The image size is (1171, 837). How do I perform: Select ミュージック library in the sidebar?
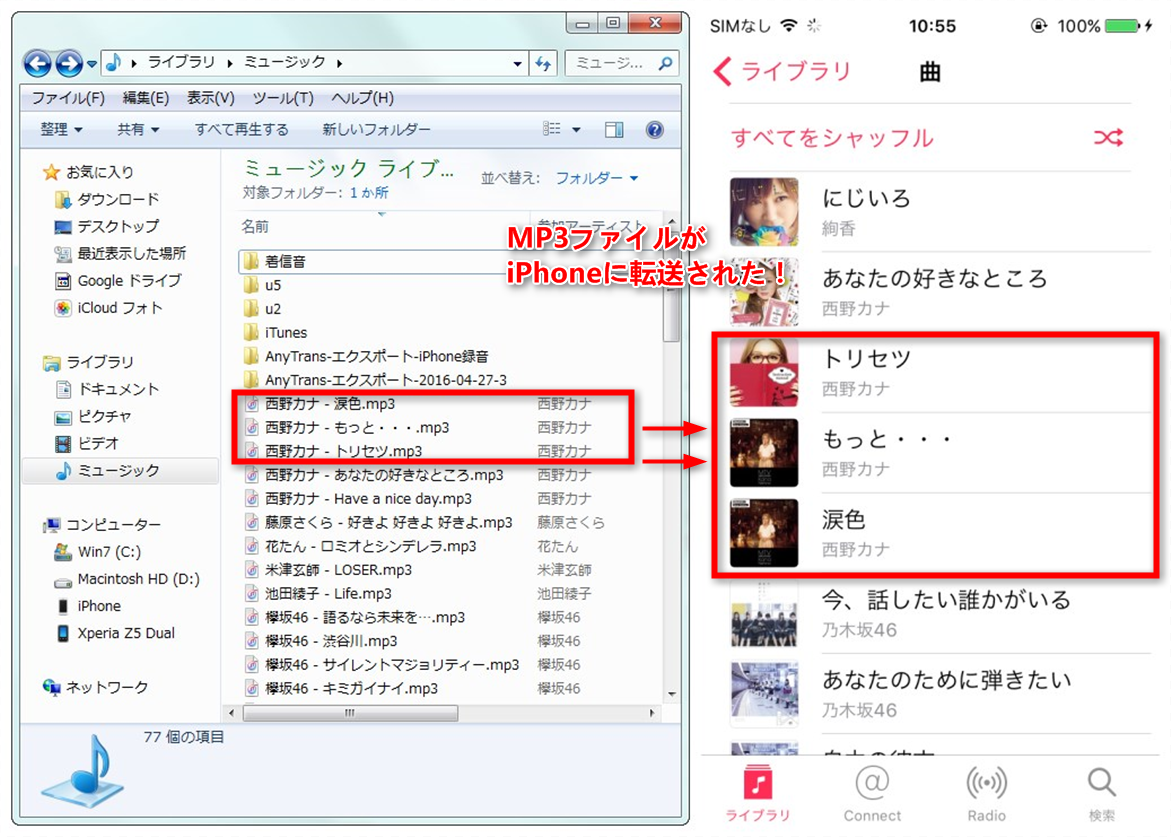(x=119, y=470)
